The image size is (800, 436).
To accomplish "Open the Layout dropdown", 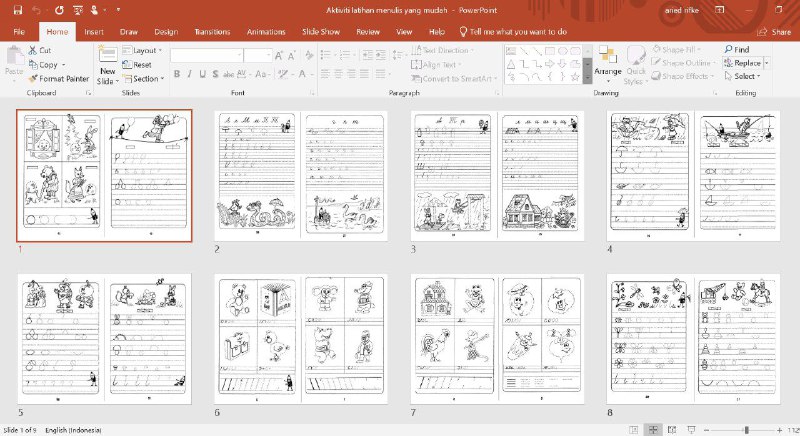I will [146, 50].
